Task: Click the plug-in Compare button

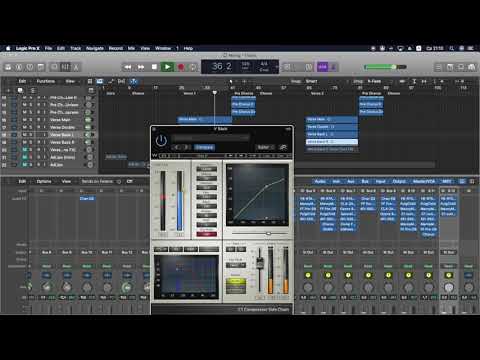Action: (x=204, y=147)
